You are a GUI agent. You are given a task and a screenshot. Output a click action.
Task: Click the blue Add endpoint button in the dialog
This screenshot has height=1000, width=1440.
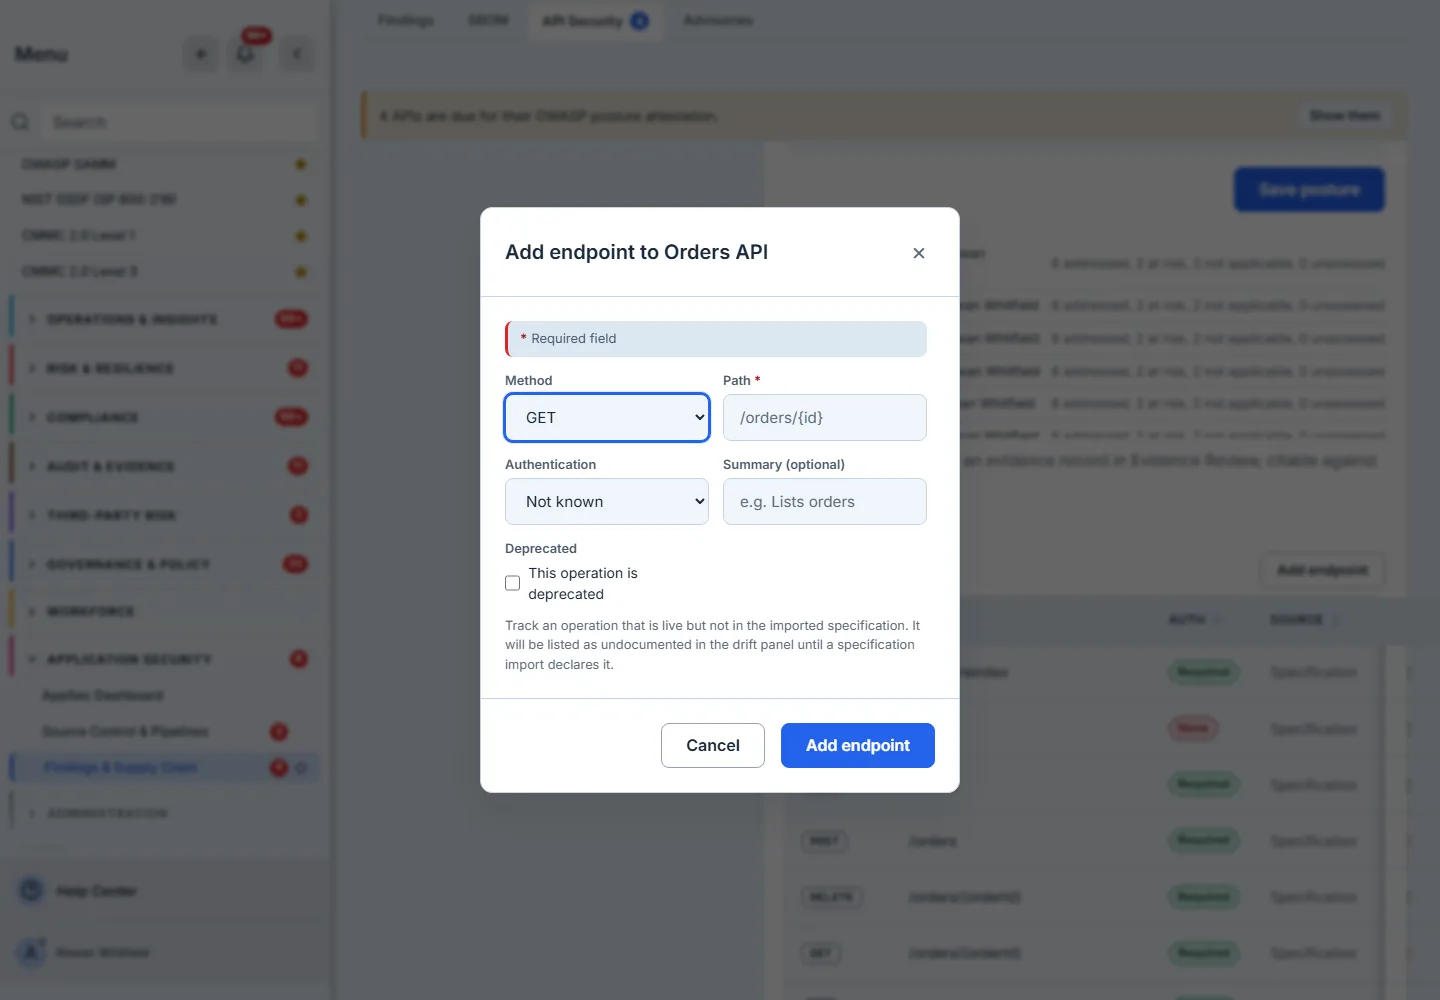point(857,745)
